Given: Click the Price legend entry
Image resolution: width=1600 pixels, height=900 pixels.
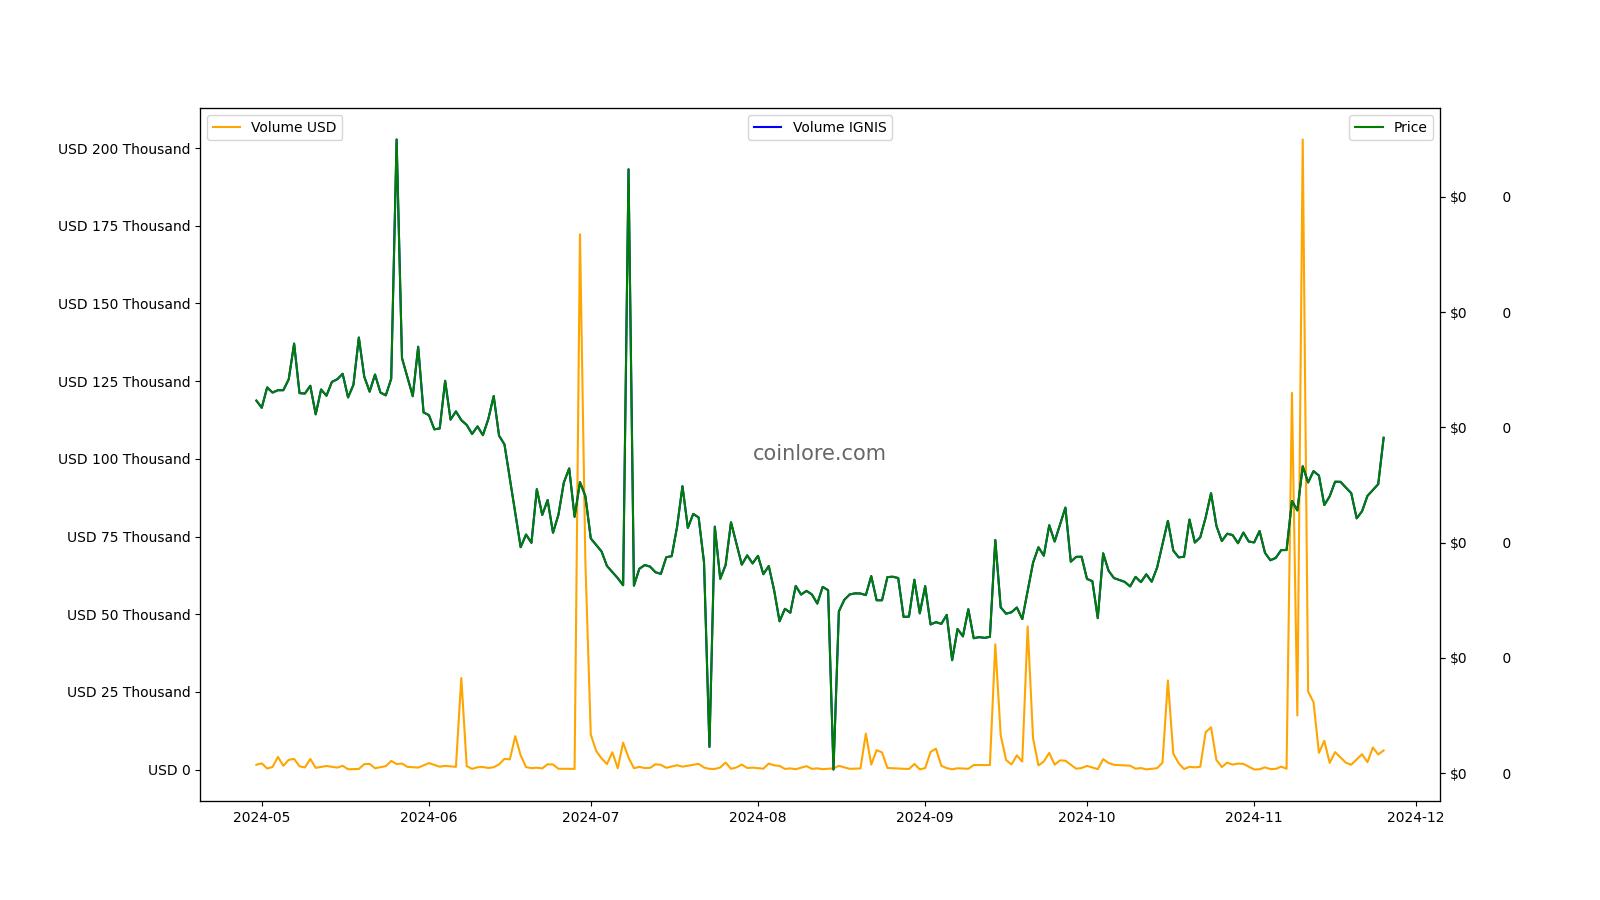Looking at the screenshot, I should 1391,127.
